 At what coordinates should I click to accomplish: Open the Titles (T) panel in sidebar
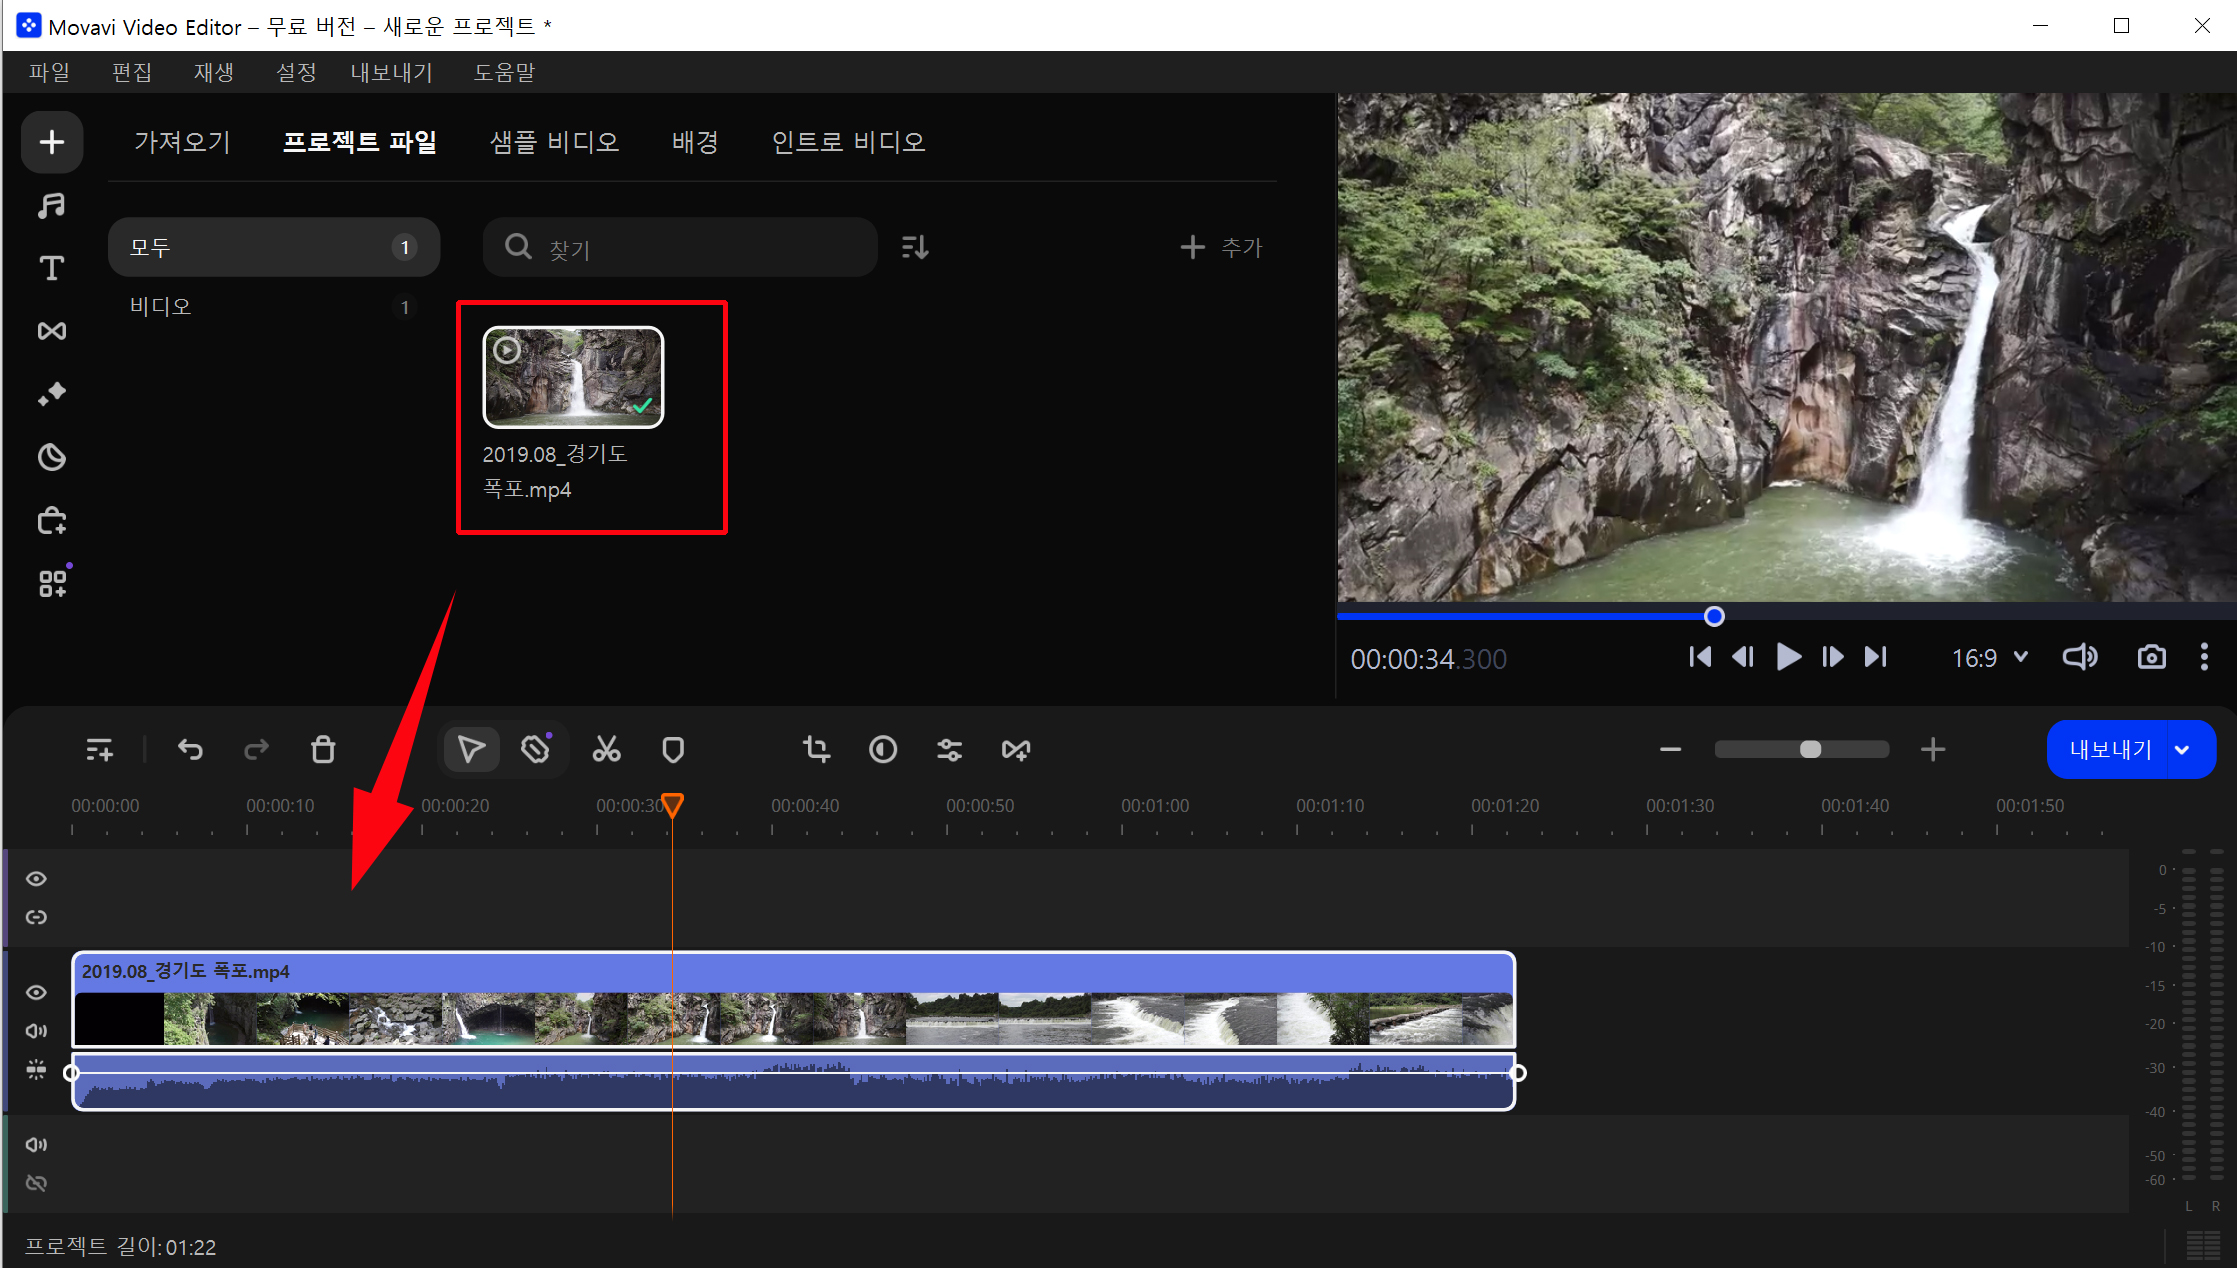coord(52,268)
